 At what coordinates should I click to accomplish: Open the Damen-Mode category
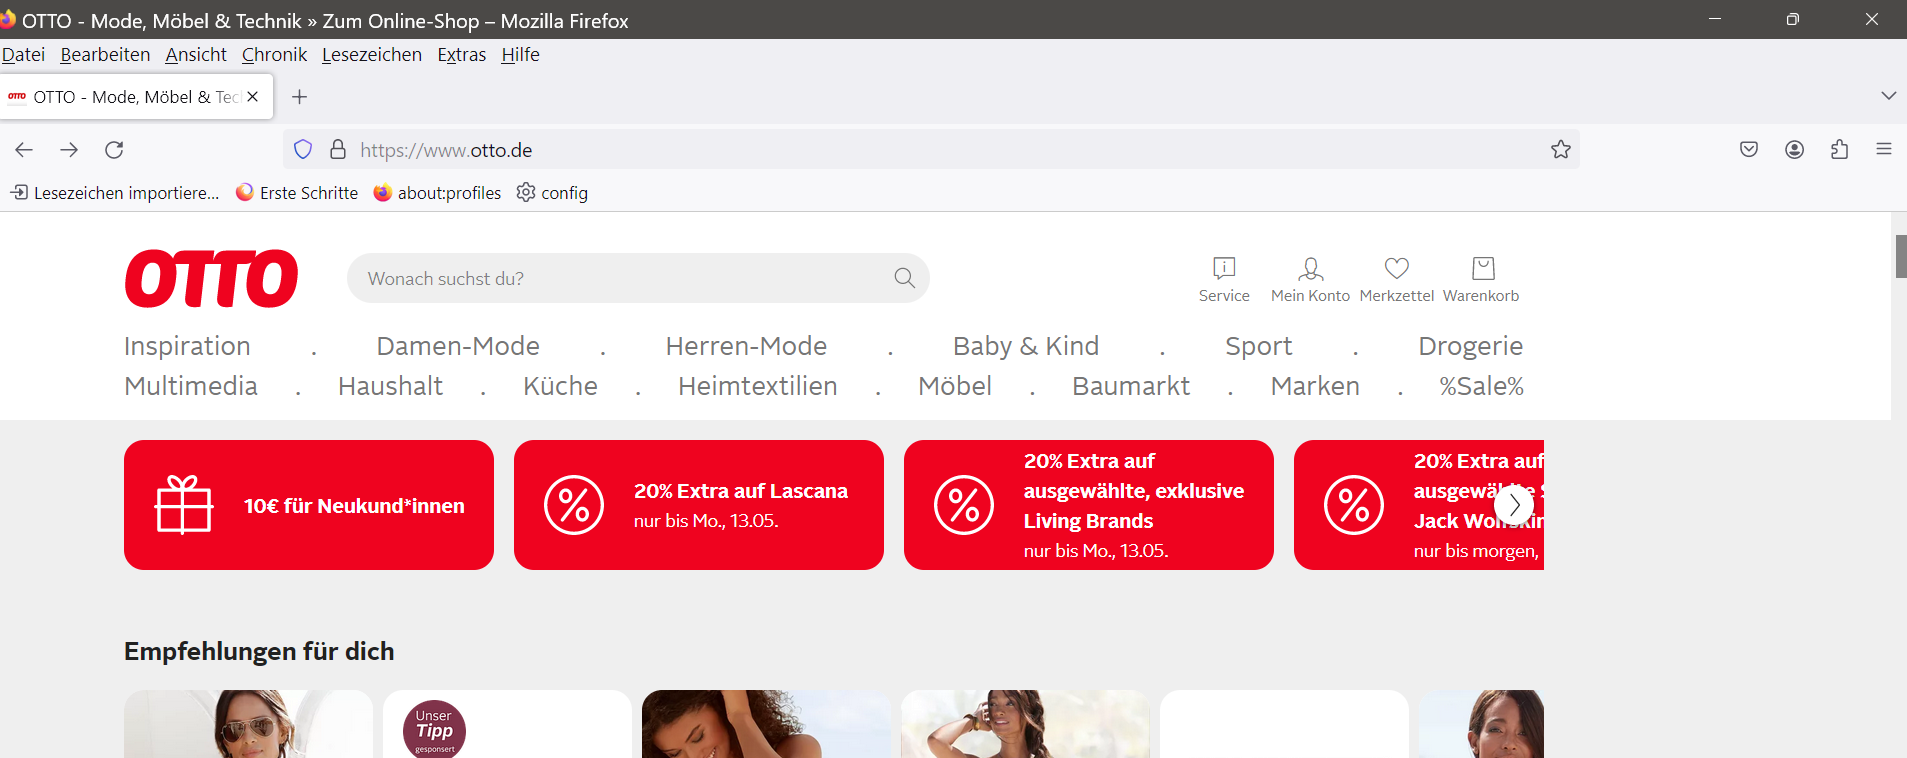tap(458, 346)
